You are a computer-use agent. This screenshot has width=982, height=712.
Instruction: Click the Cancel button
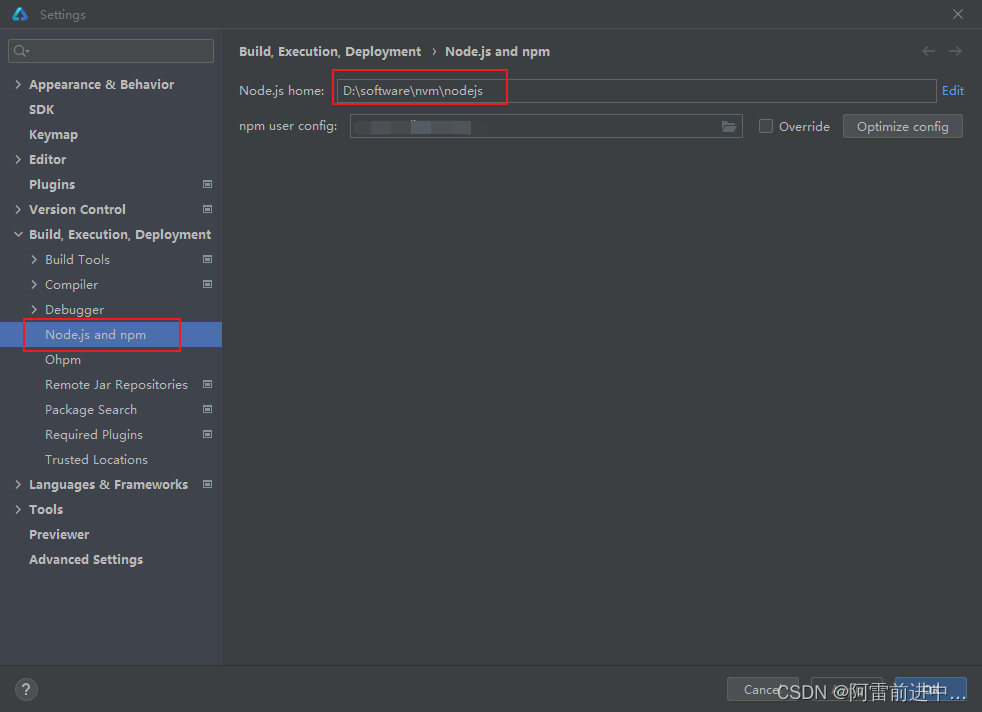(762, 689)
